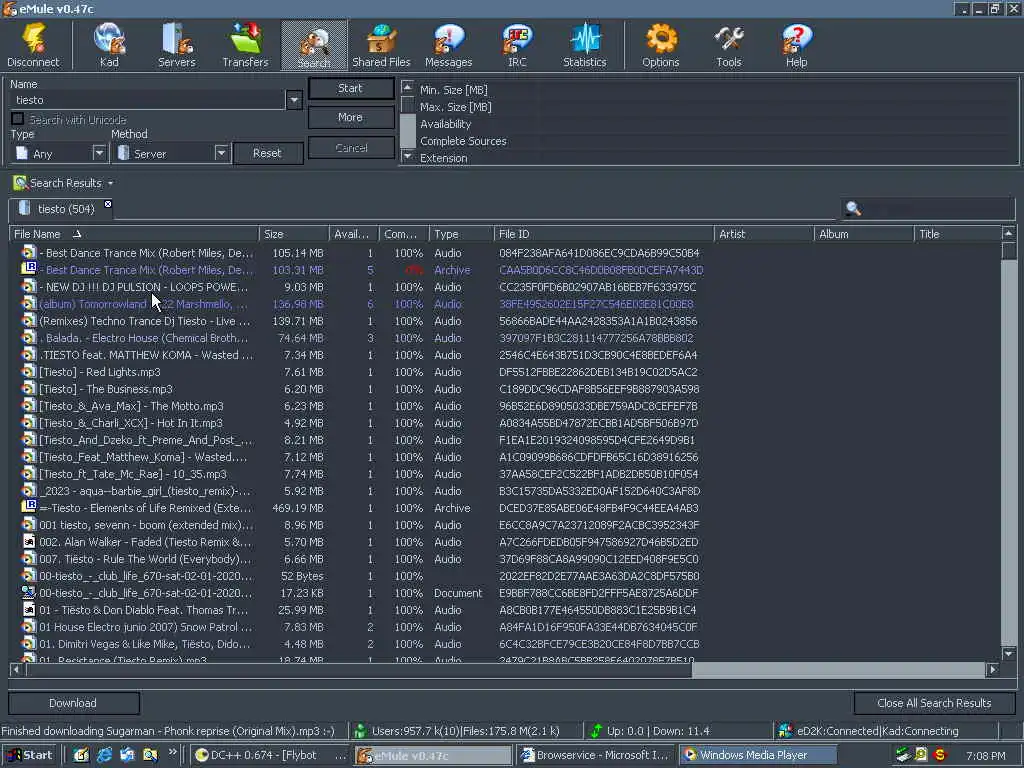Click the S tray icon near clock
This screenshot has width=1024, height=768.
pyautogui.click(x=940, y=755)
